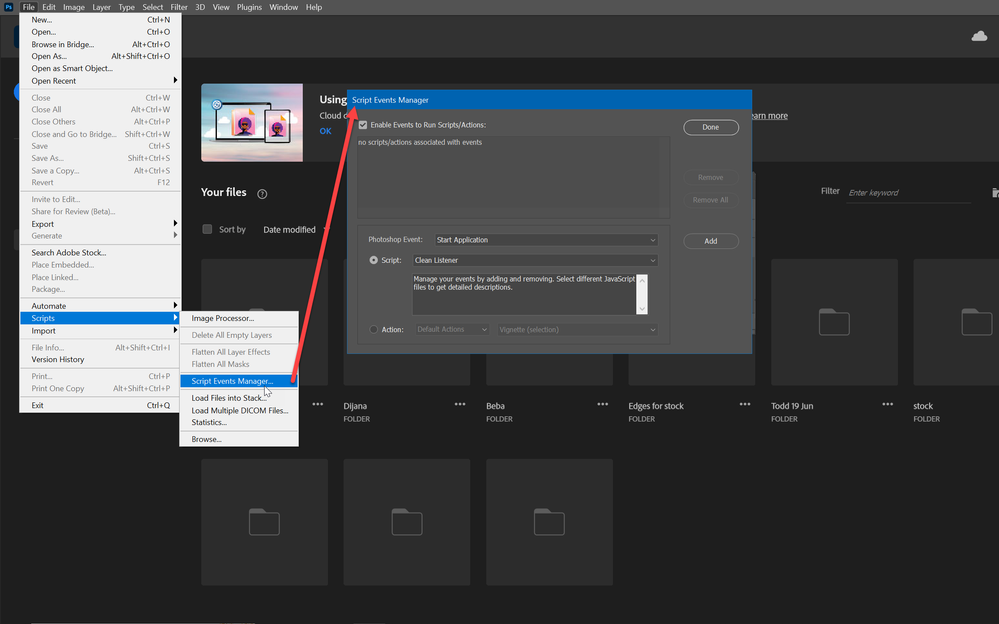Follow the Learn more link
Image resolution: width=999 pixels, height=624 pixels.
[770, 115]
